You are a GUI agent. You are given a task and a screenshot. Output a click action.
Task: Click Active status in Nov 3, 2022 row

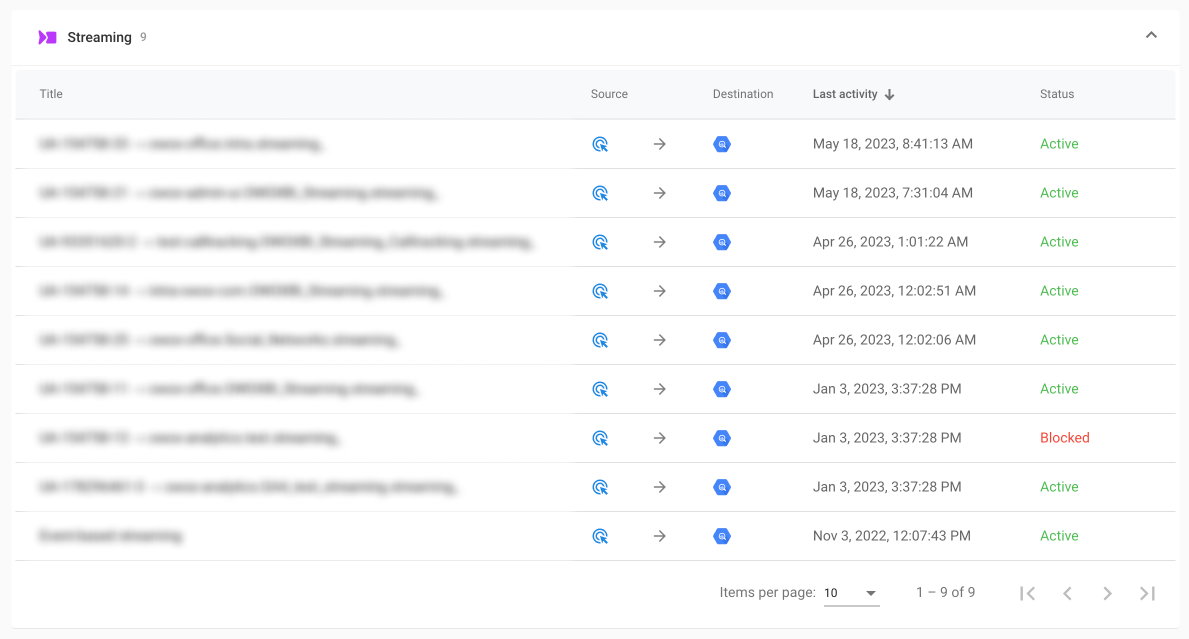pyautogui.click(x=1059, y=535)
